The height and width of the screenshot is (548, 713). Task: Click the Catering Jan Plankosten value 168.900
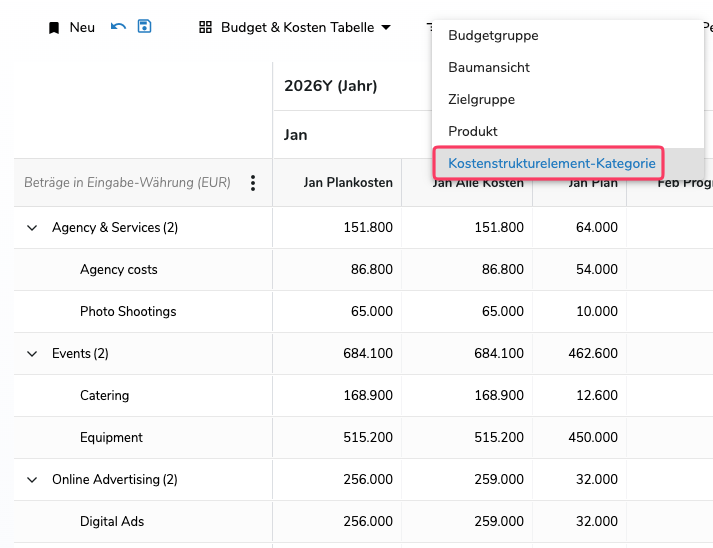[368, 395]
